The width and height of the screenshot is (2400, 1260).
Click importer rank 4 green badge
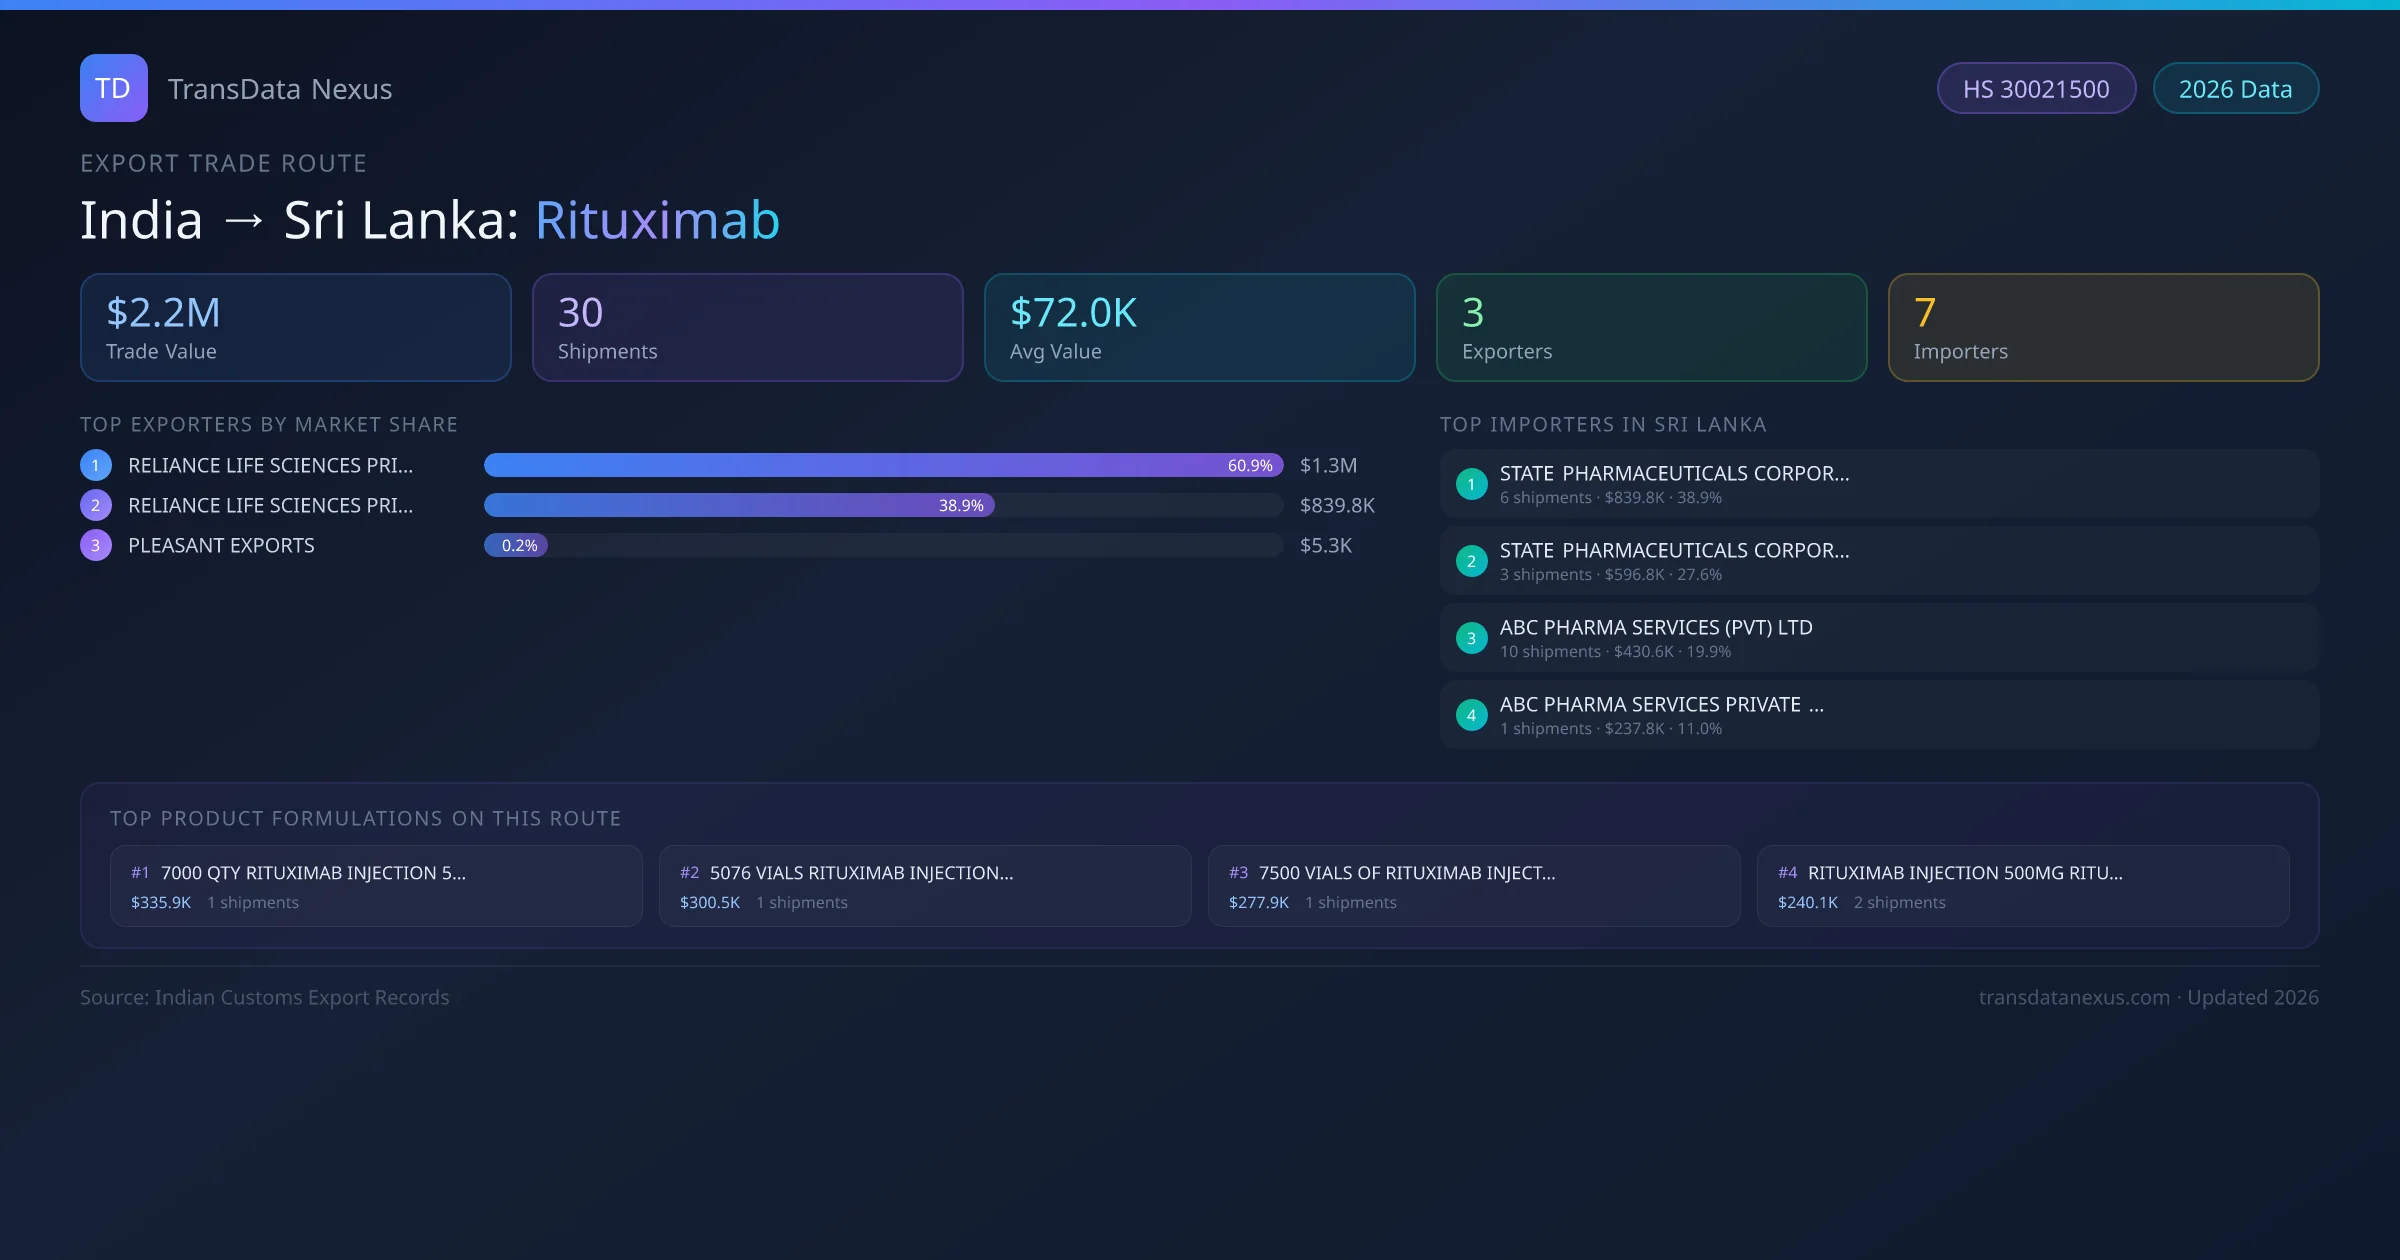click(x=1471, y=715)
